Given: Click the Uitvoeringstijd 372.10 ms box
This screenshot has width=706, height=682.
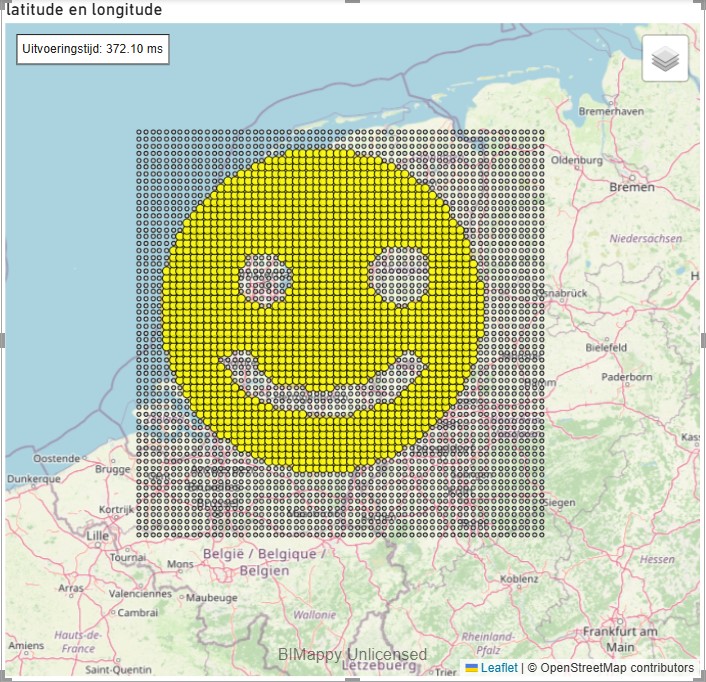Looking at the screenshot, I should click(x=93, y=49).
